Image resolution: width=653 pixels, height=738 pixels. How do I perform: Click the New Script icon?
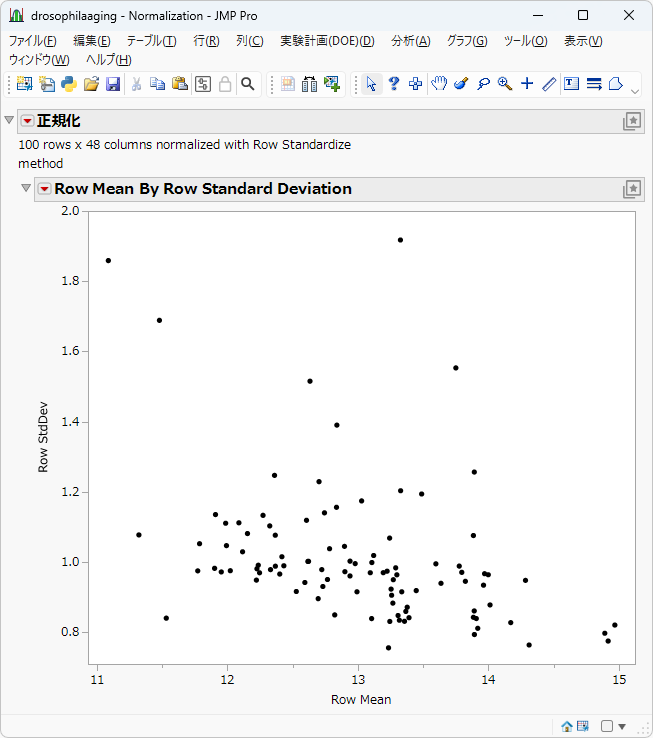pos(47,84)
